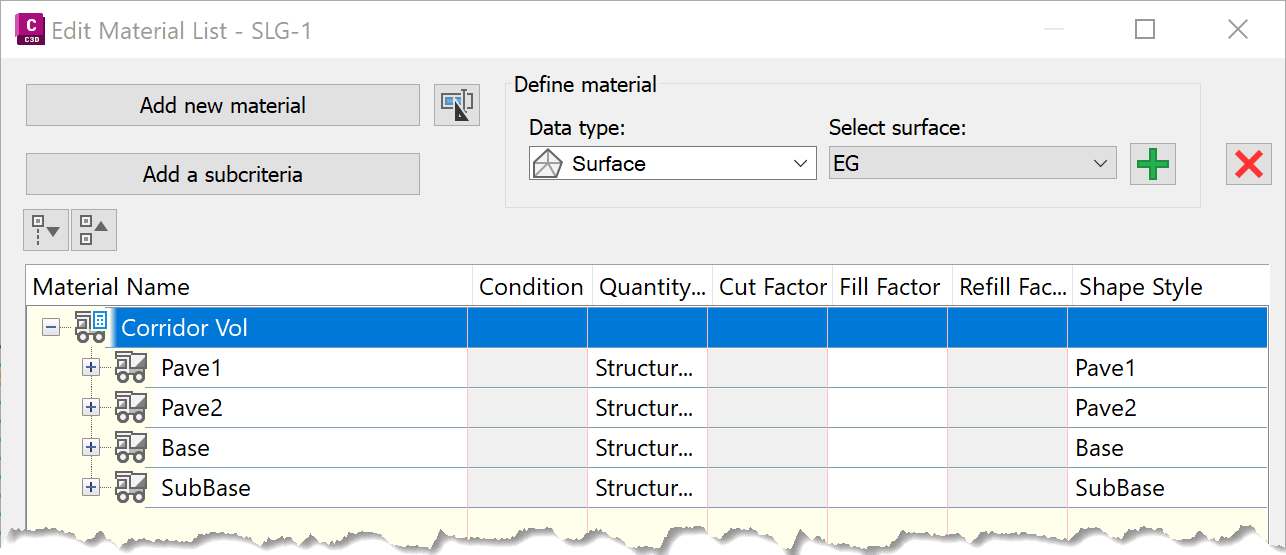1286x555 pixels.
Task: Click the Civil 3D app icon in title bar
Action: 28,30
